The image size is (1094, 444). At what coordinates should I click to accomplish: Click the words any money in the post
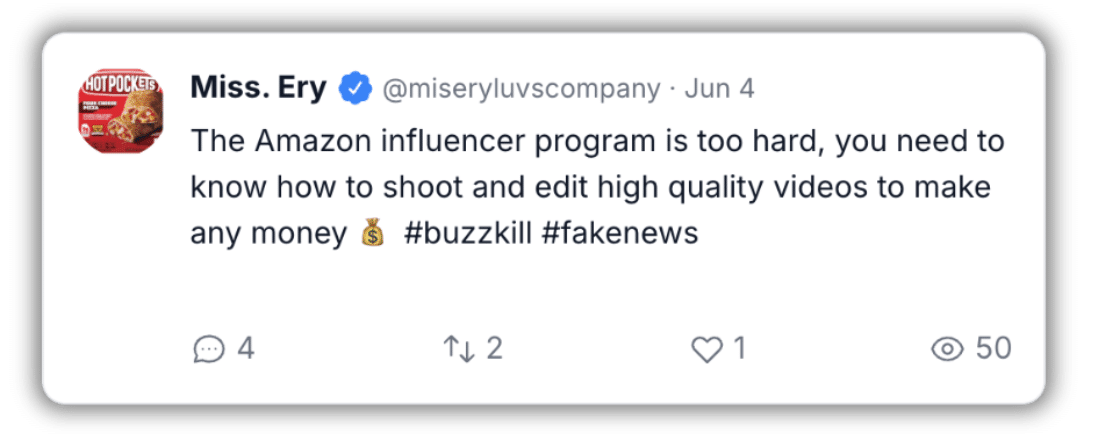click(x=269, y=235)
